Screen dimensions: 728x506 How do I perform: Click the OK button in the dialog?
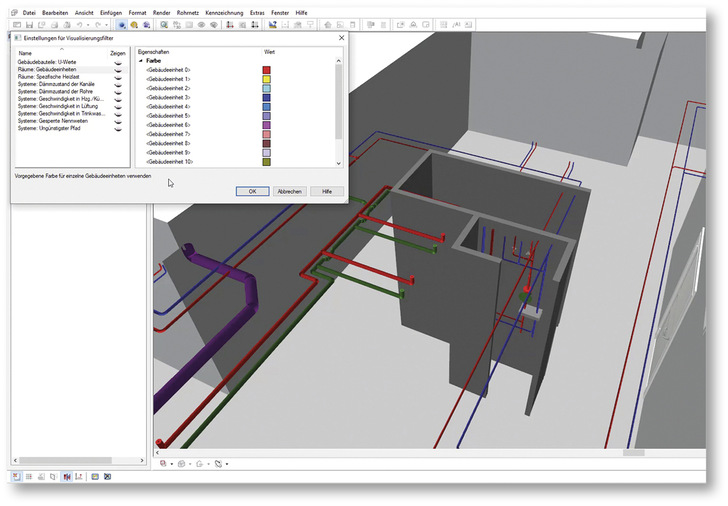pyautogui.click(x=252, y=190)
